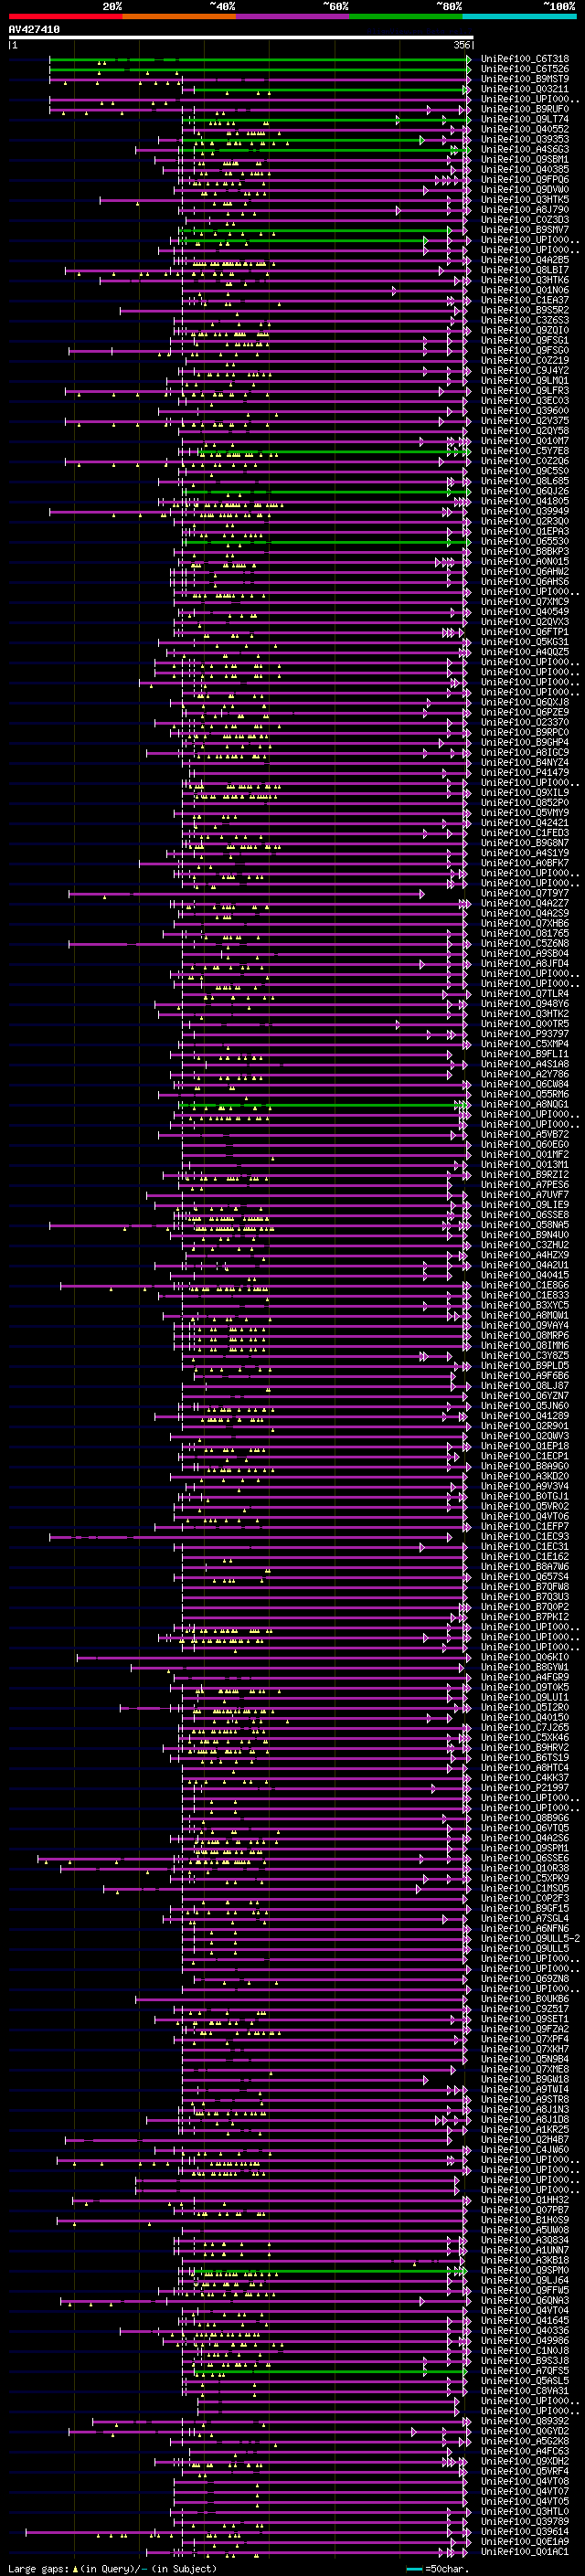Select the UniRef100_Q40415 label
The height and width of the screenshot is (2576, 585).
point(525,1275)
